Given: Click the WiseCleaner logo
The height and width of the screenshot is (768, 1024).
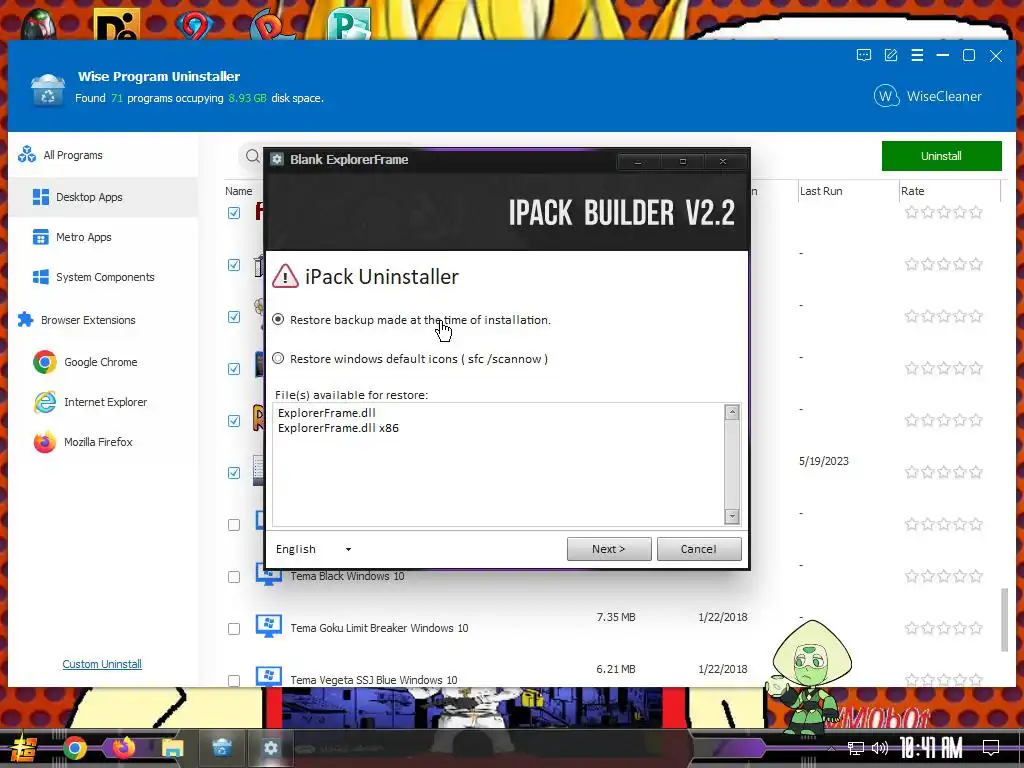Looking at the screenshot, I should coord(927,97).
